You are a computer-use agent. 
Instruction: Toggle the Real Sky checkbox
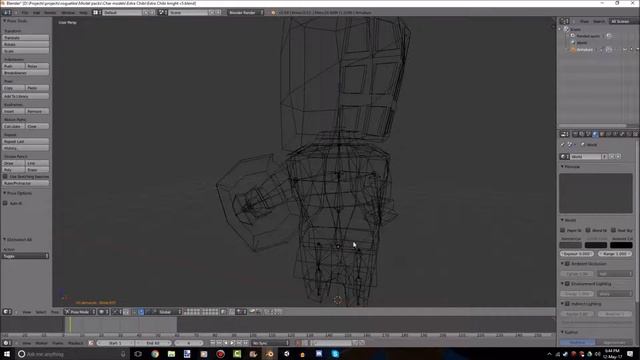click(x=613, y=231)
